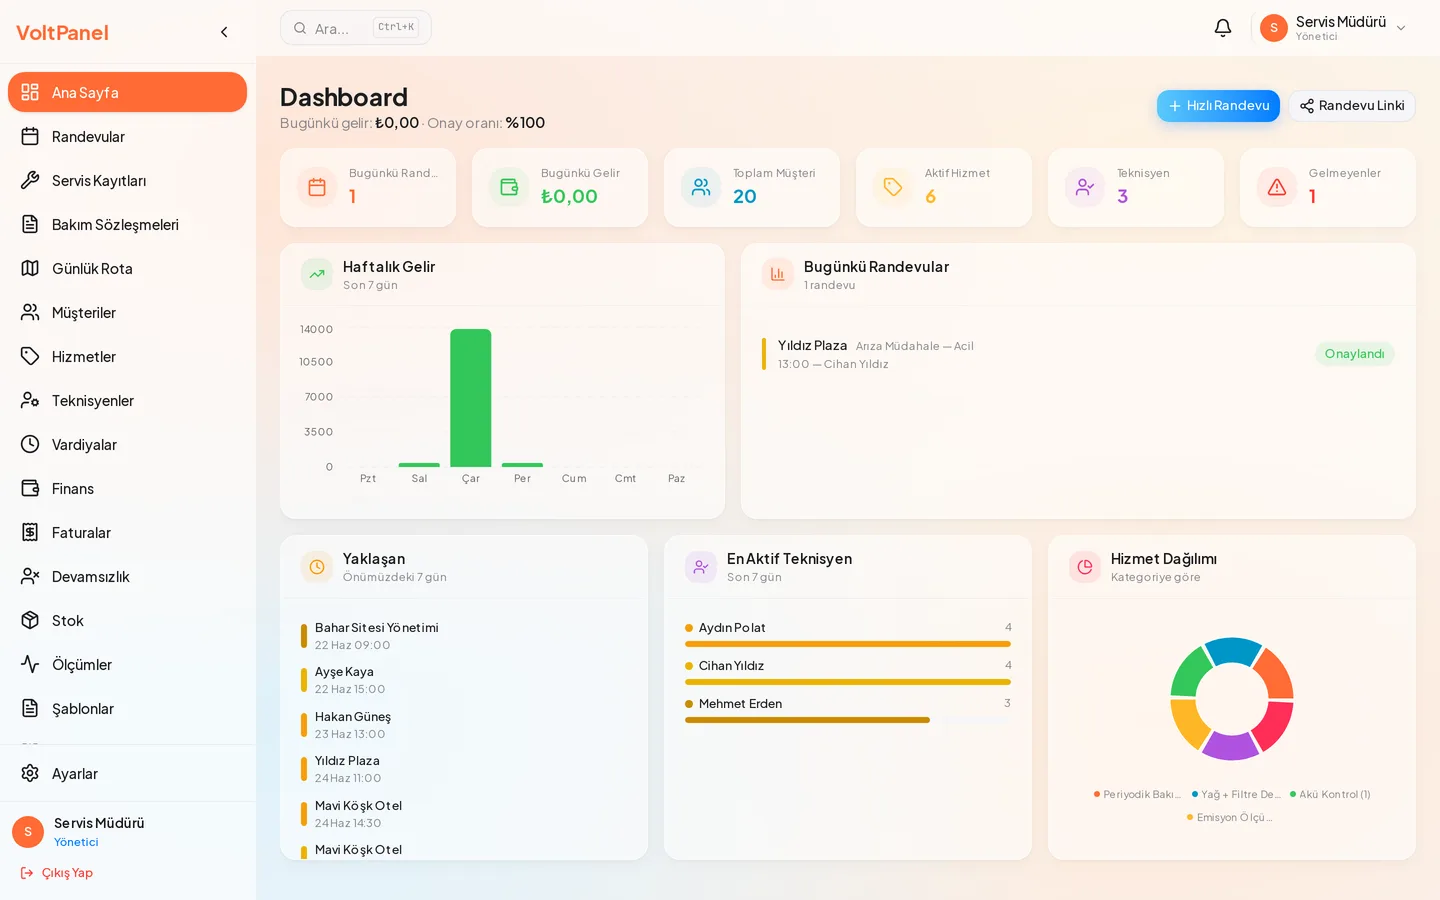1440x900 pixels.
Task: Click the Faturalar invoice icon
Action: (30, 532)
